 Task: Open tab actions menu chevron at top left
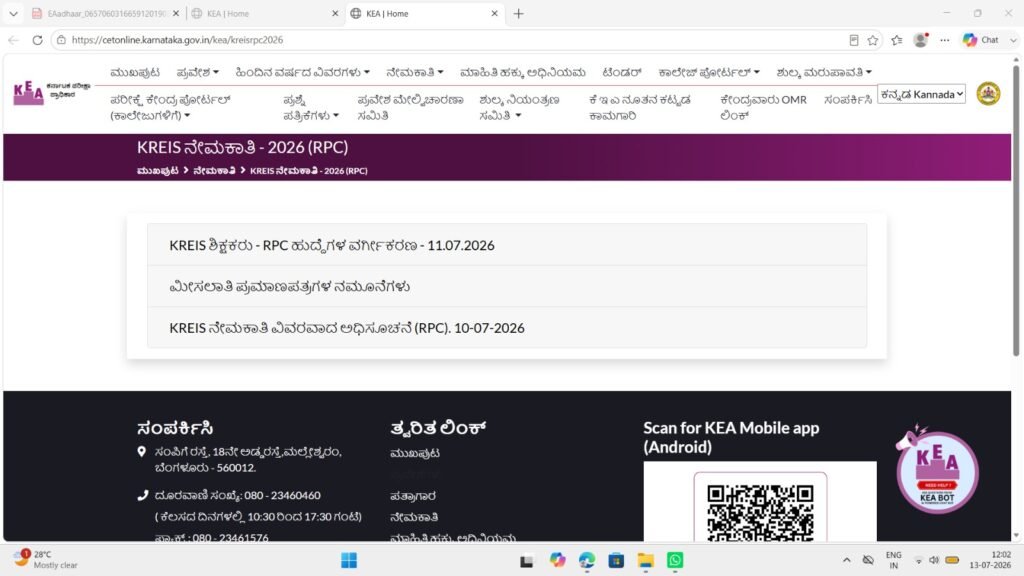pyautogui.click(x=13, y=13)
